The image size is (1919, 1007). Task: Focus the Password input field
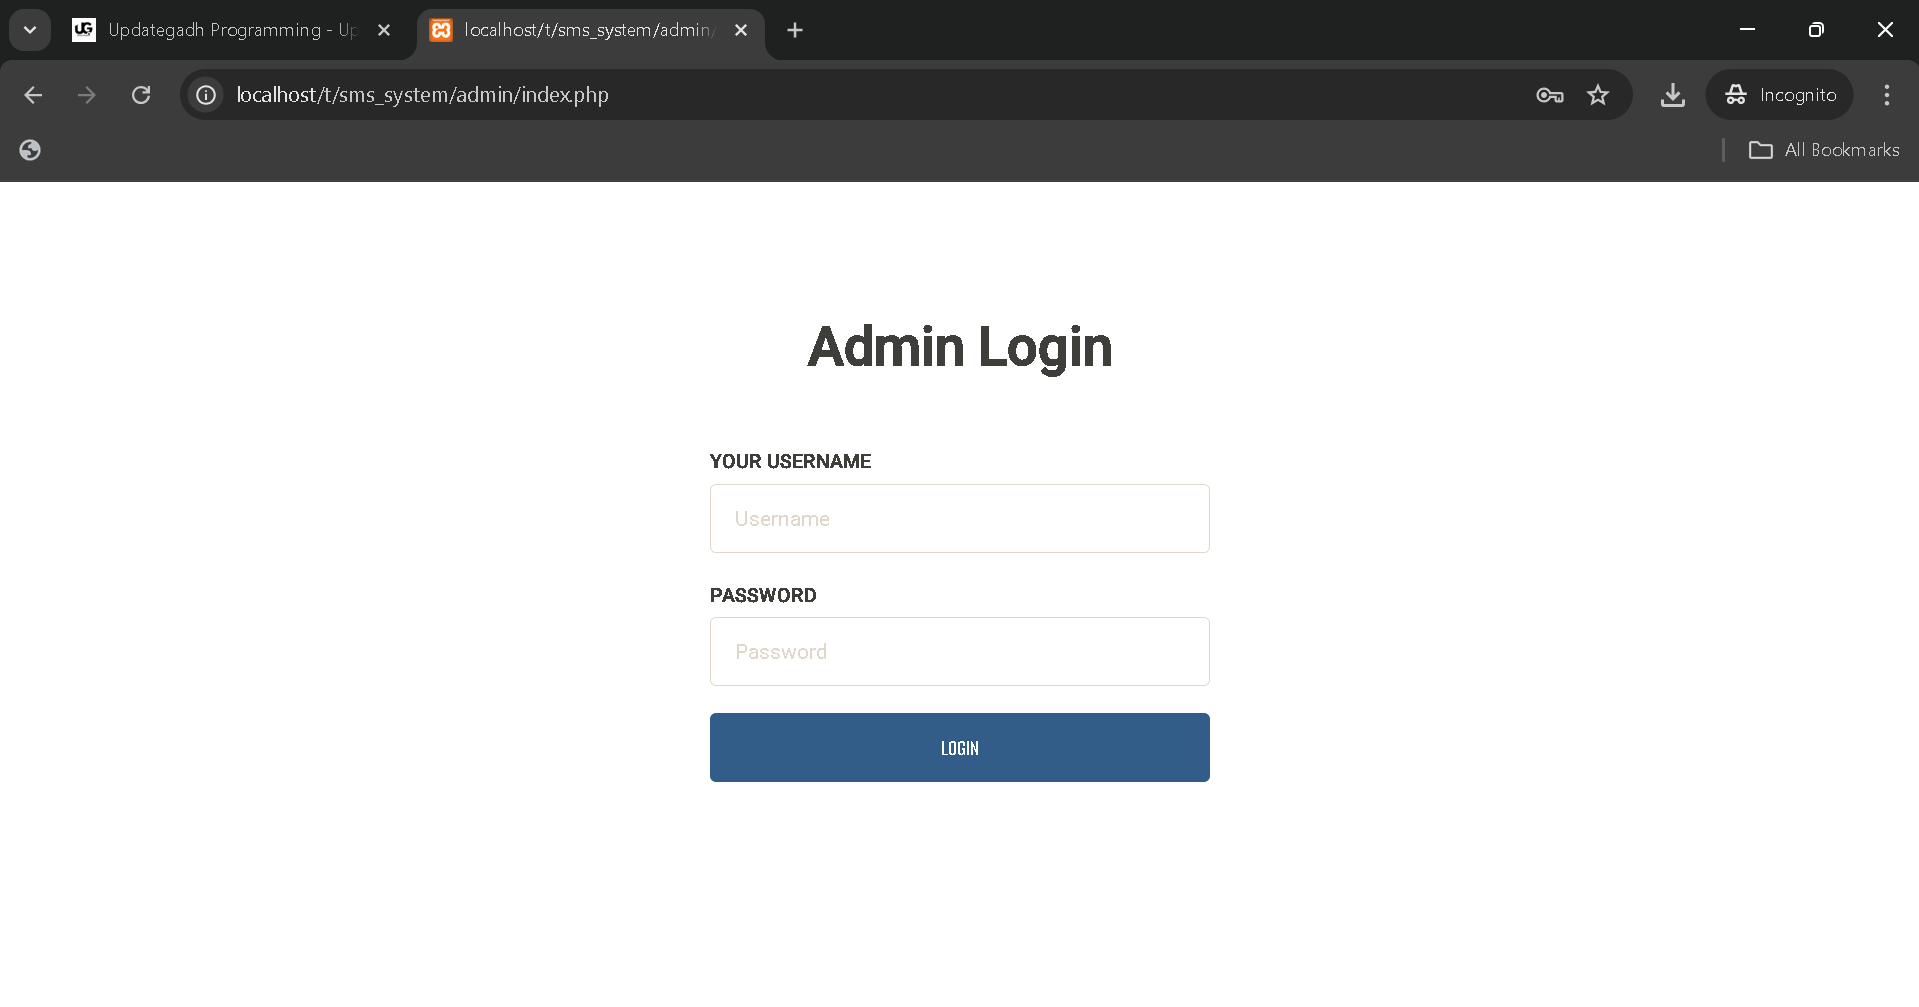(x=959, y=652)
